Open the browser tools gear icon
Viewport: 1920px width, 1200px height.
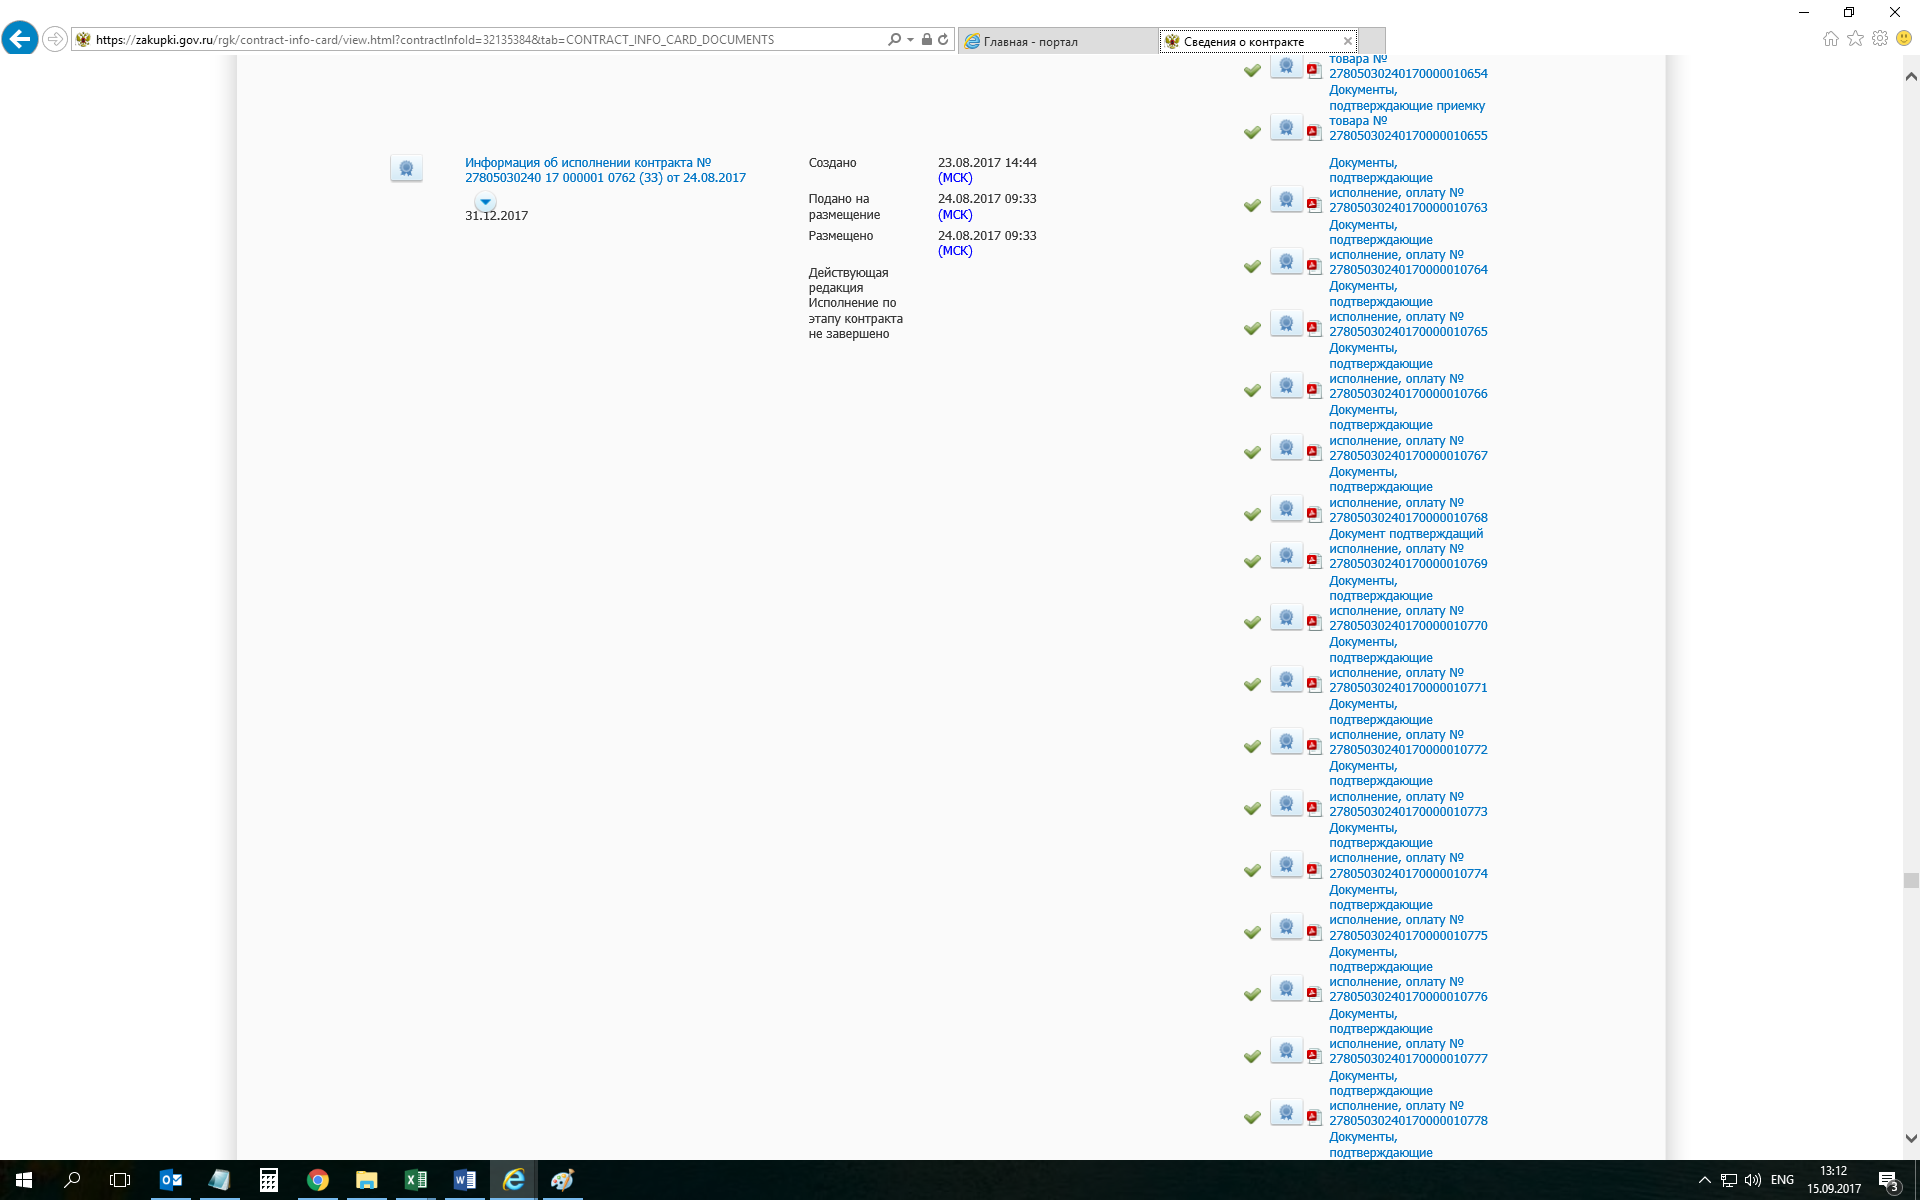1880,39
